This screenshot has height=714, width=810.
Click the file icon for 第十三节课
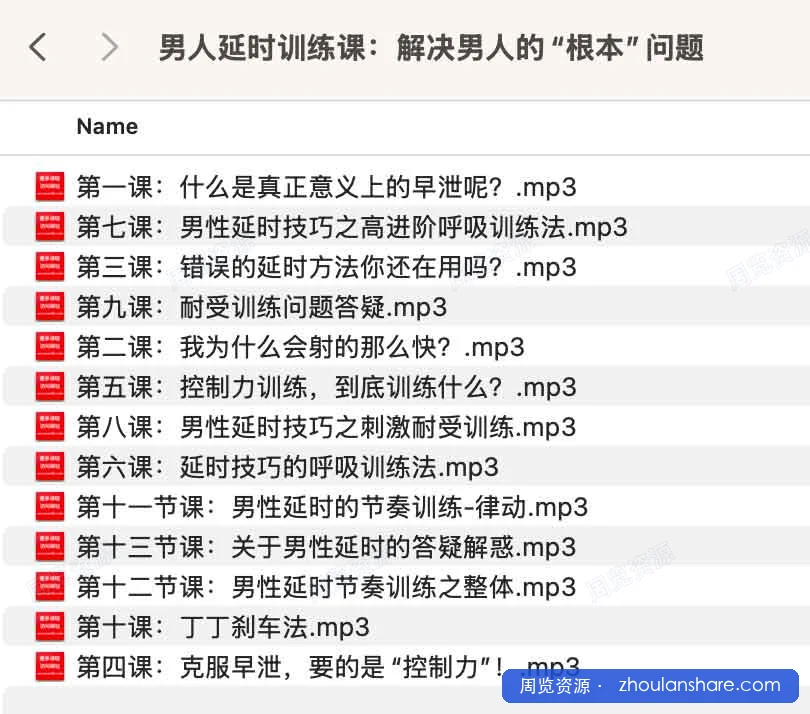point(50,547)
